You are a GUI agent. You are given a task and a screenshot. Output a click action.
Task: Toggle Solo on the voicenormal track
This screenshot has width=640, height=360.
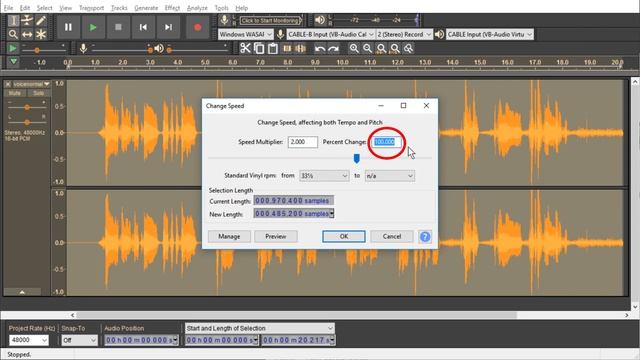pos(38,93)
